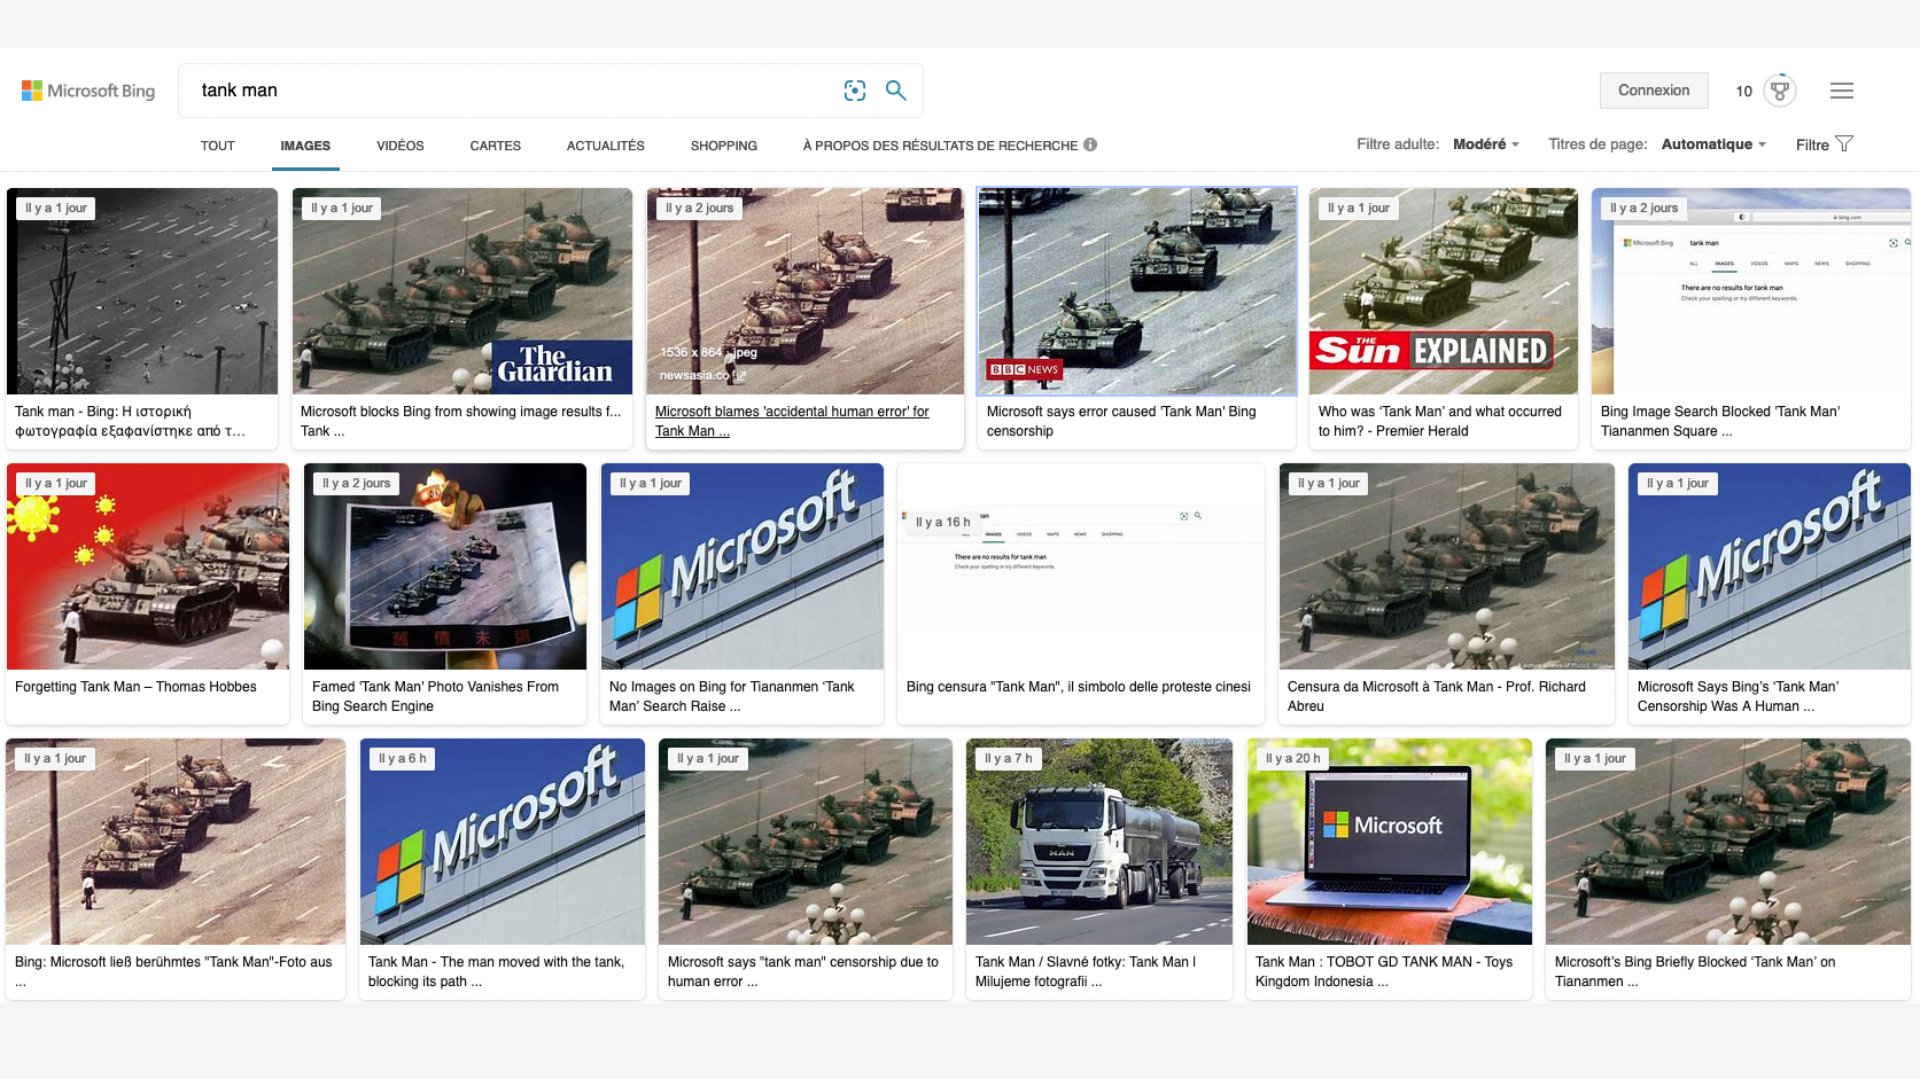Open the 'Il y a 16 h' no-results screenshot thumbnail
Image resolution: width=1920 pixels, height=1079 pixels.
1080,566
